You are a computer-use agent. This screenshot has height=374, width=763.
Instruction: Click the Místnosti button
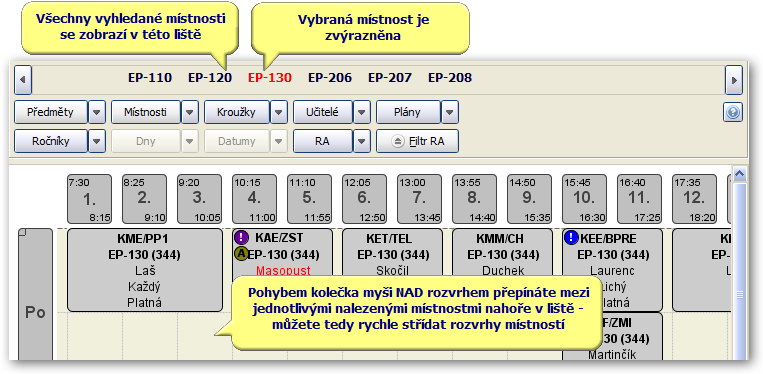tap(145, 112)
